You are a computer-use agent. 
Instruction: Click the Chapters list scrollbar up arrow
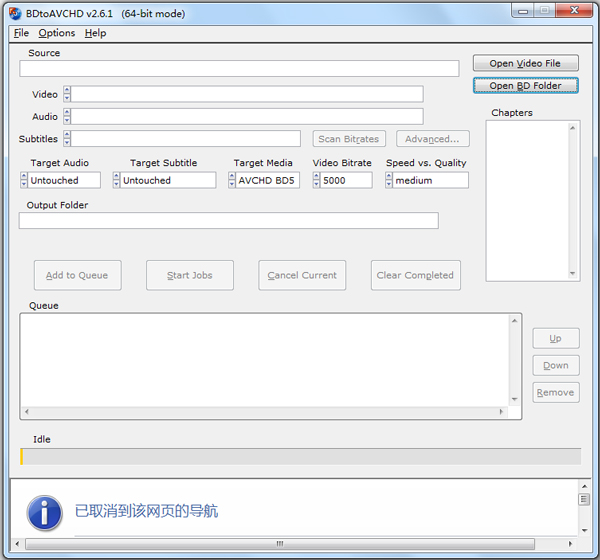(x=572, y=128)
